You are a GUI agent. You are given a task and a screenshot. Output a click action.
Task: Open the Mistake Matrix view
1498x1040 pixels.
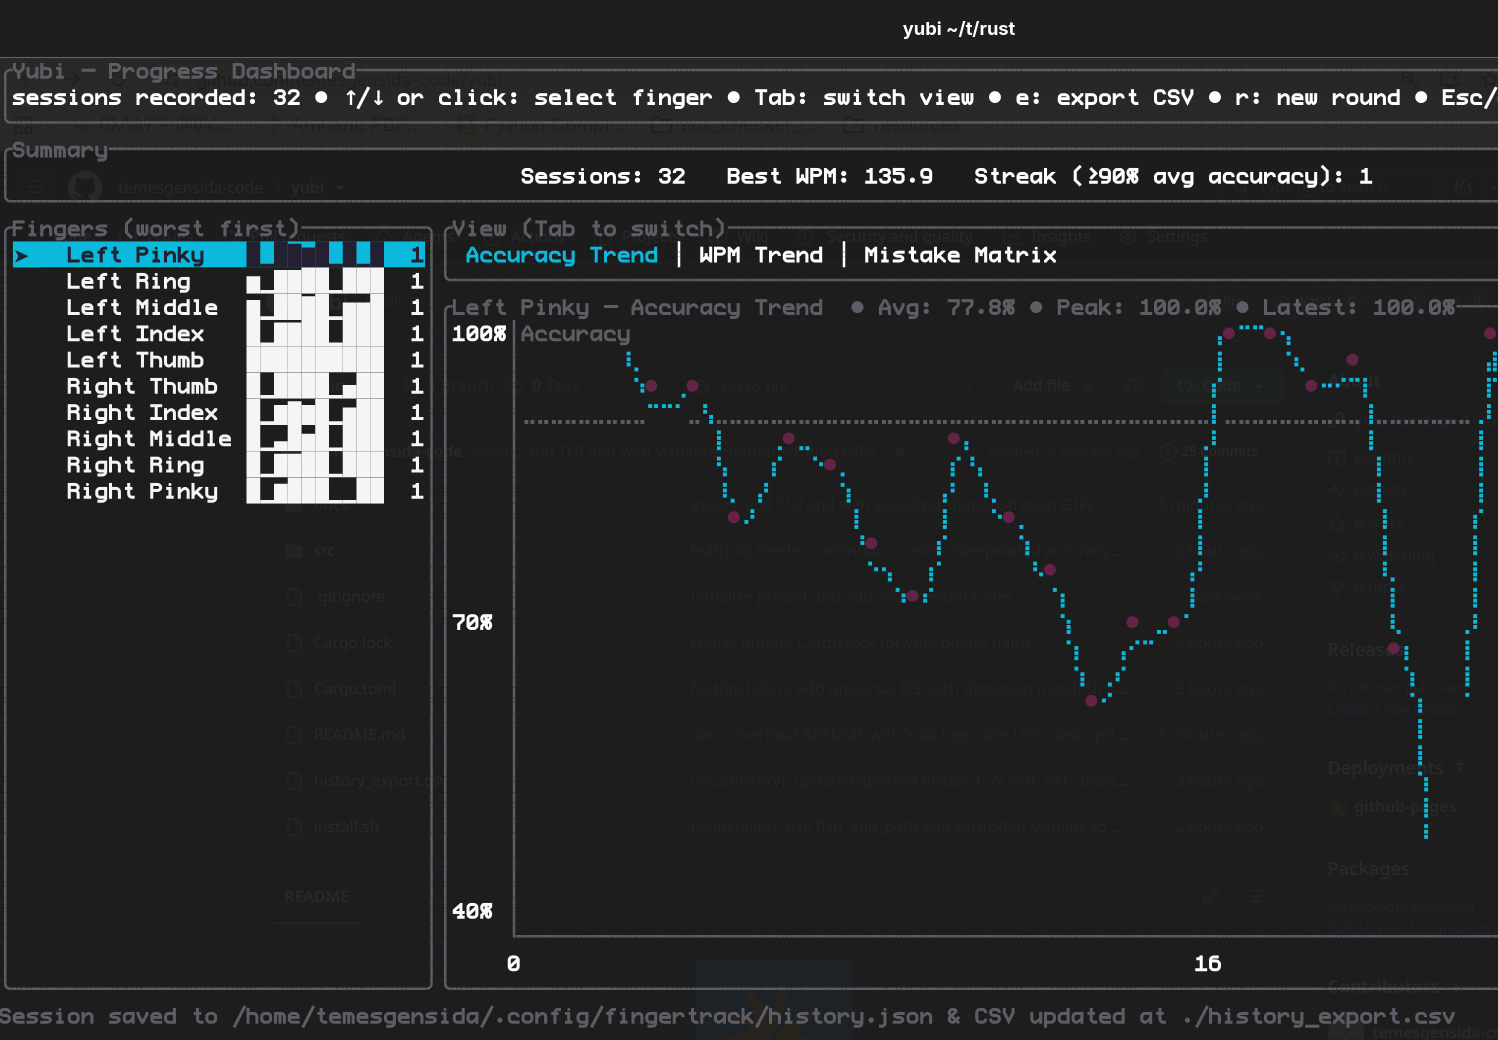[x=960, y=255]
